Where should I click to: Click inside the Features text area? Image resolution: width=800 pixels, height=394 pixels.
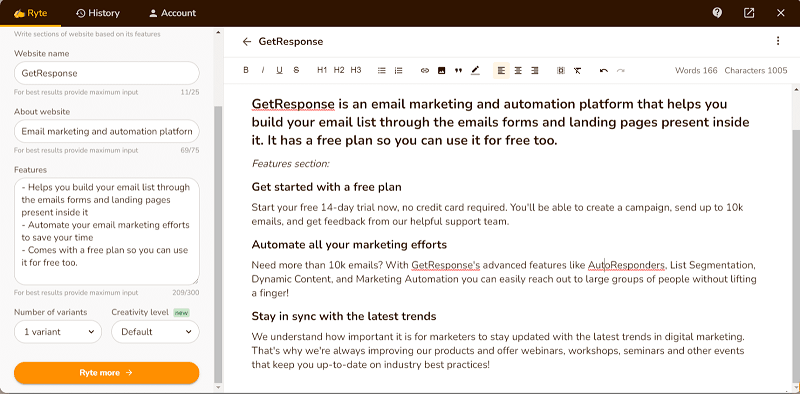[107, 231]
